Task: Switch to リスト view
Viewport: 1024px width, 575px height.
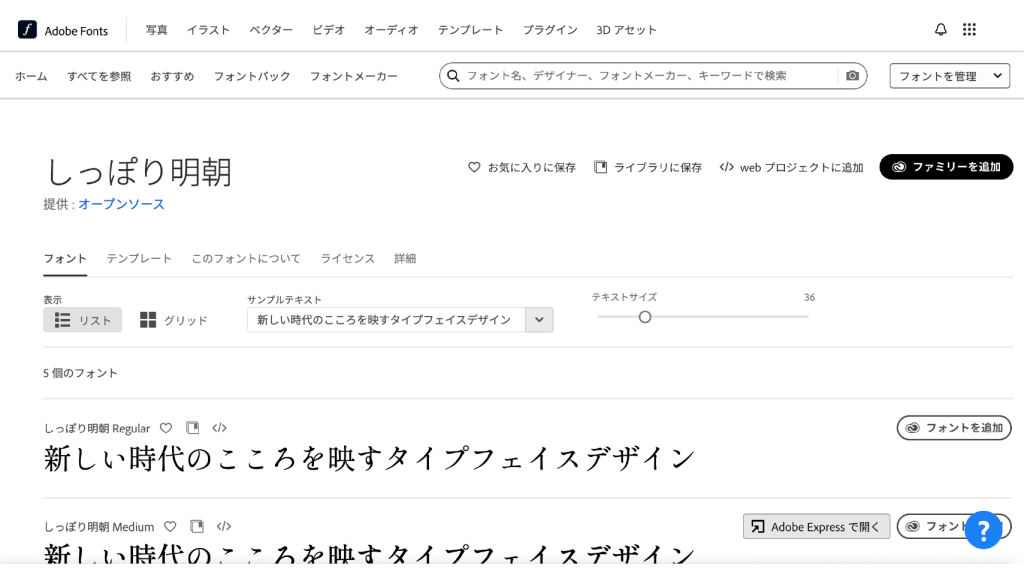Action: coord(82,320)
